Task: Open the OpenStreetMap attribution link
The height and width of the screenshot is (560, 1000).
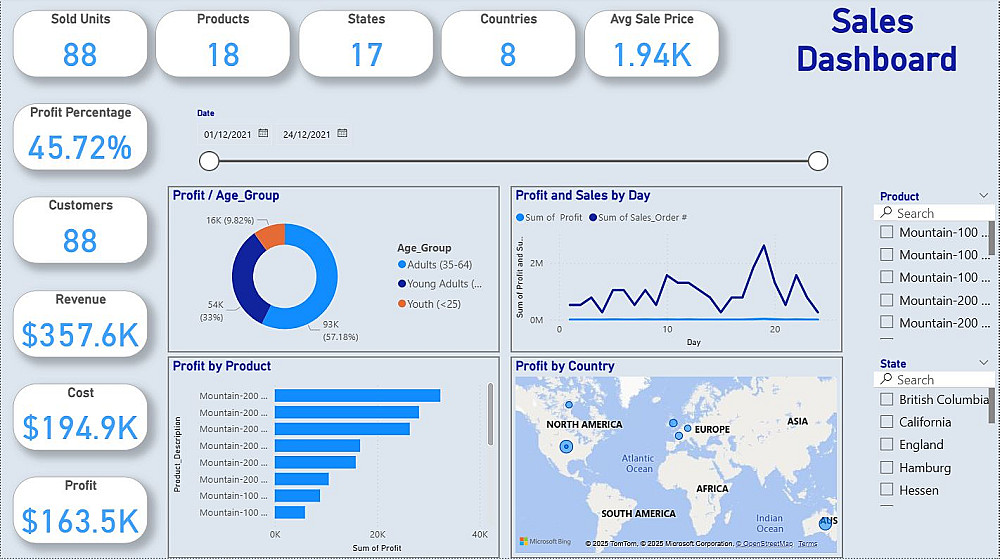Action: (x=764, y=543)
